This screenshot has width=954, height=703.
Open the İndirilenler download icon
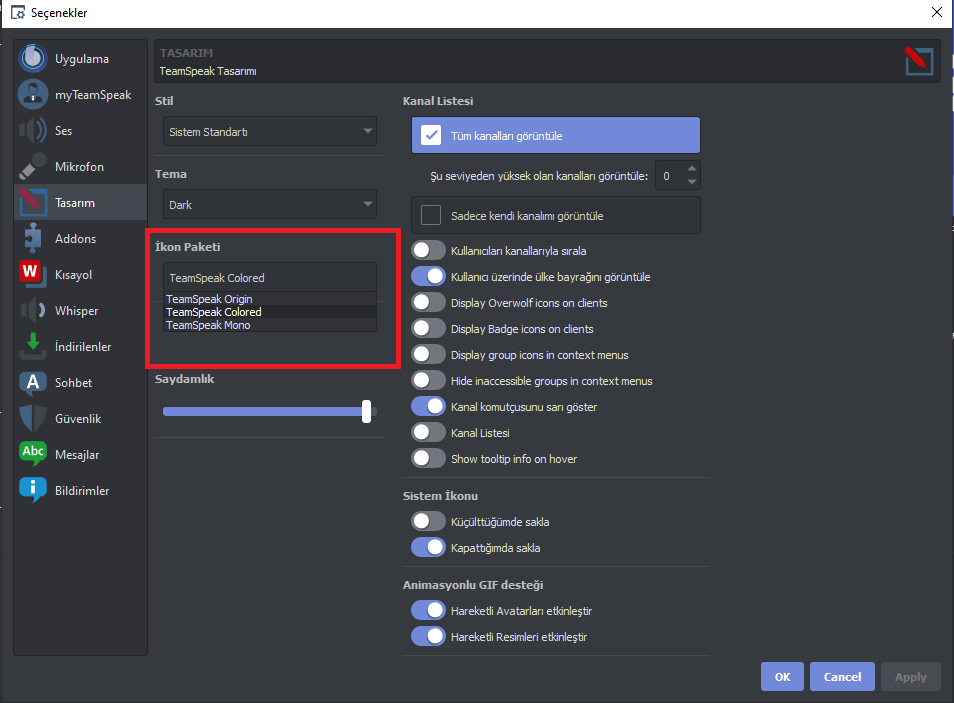click(33, 346)
